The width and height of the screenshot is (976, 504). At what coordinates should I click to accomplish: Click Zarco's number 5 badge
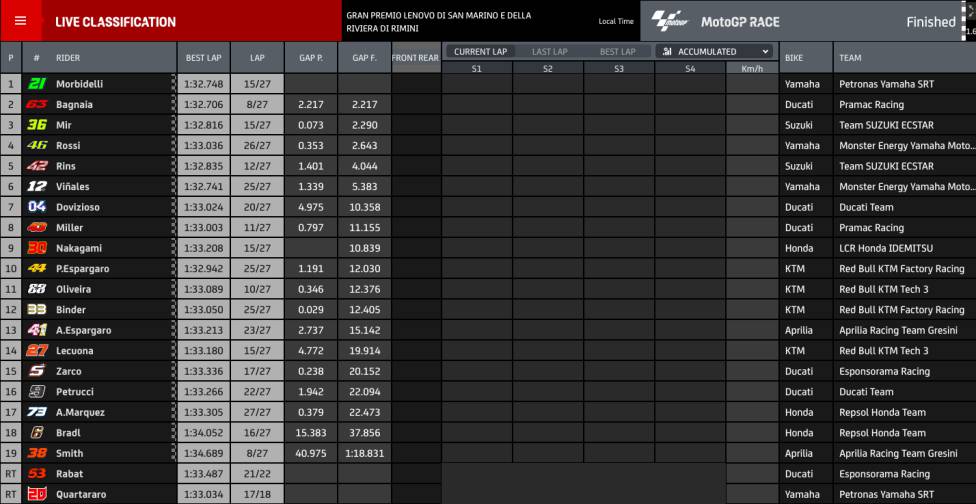37,371
